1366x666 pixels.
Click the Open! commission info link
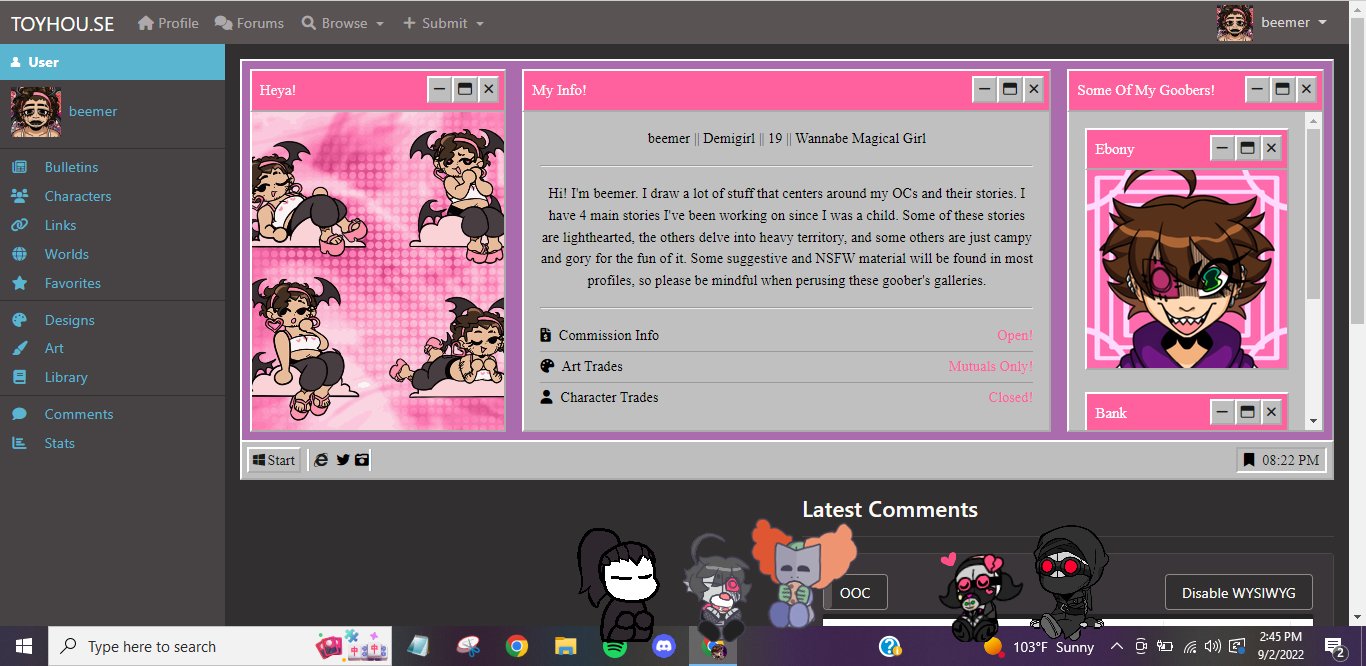point(1014,335)
